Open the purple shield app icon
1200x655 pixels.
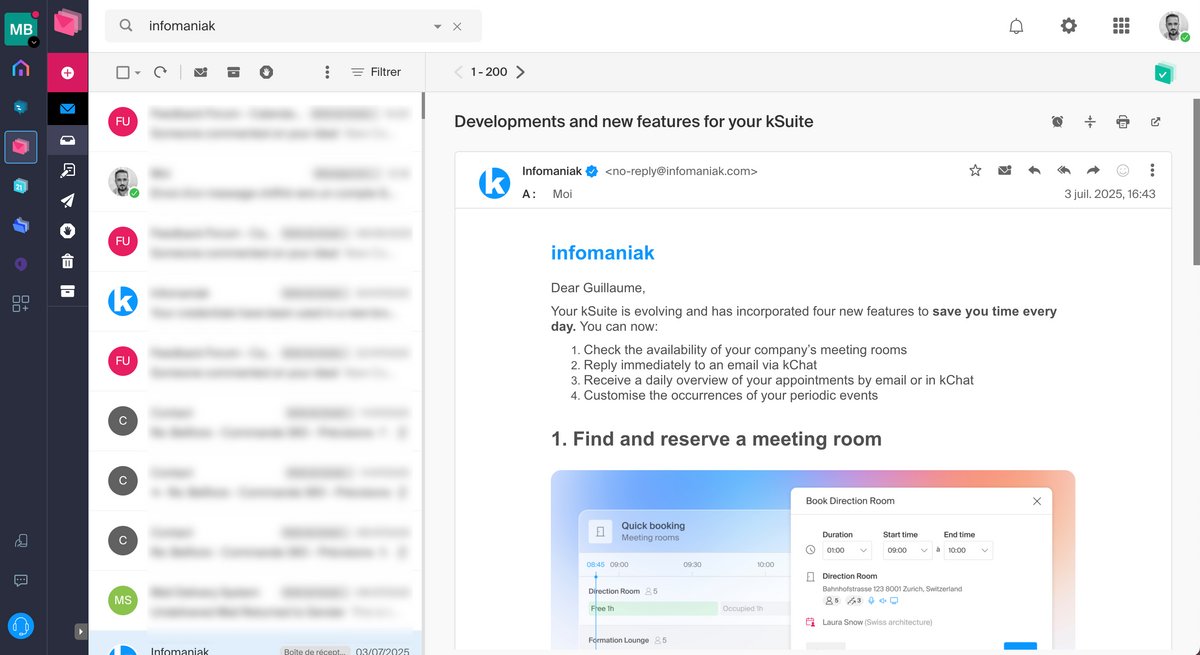(x=21, y=264)
